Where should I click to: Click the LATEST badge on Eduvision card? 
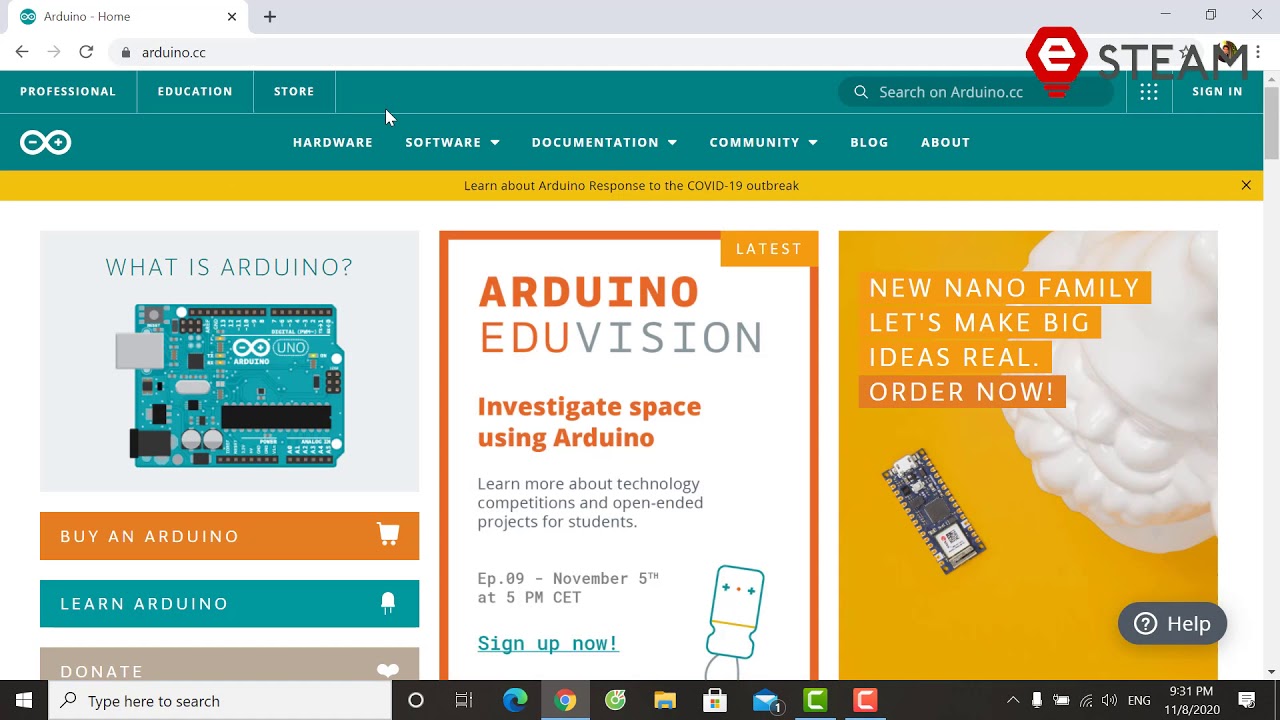pyautogui.click(x=769, y=249)
